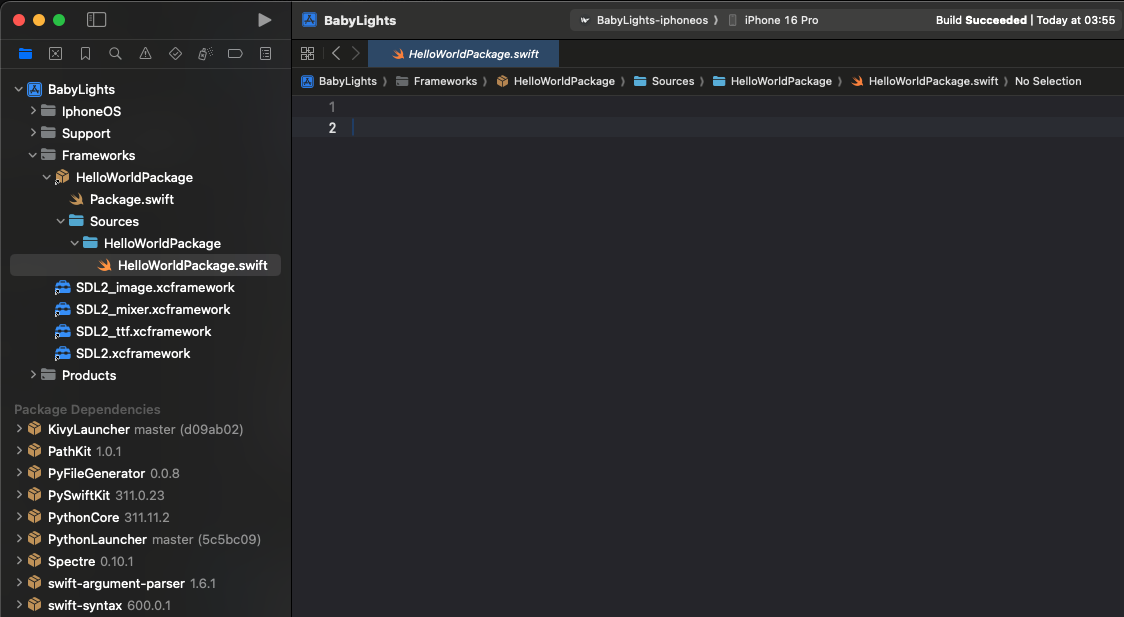Select the PythonCore 311.11.2 row
Image resolution: width=1124 pixels, height=617 pixels.
[146, 517]
